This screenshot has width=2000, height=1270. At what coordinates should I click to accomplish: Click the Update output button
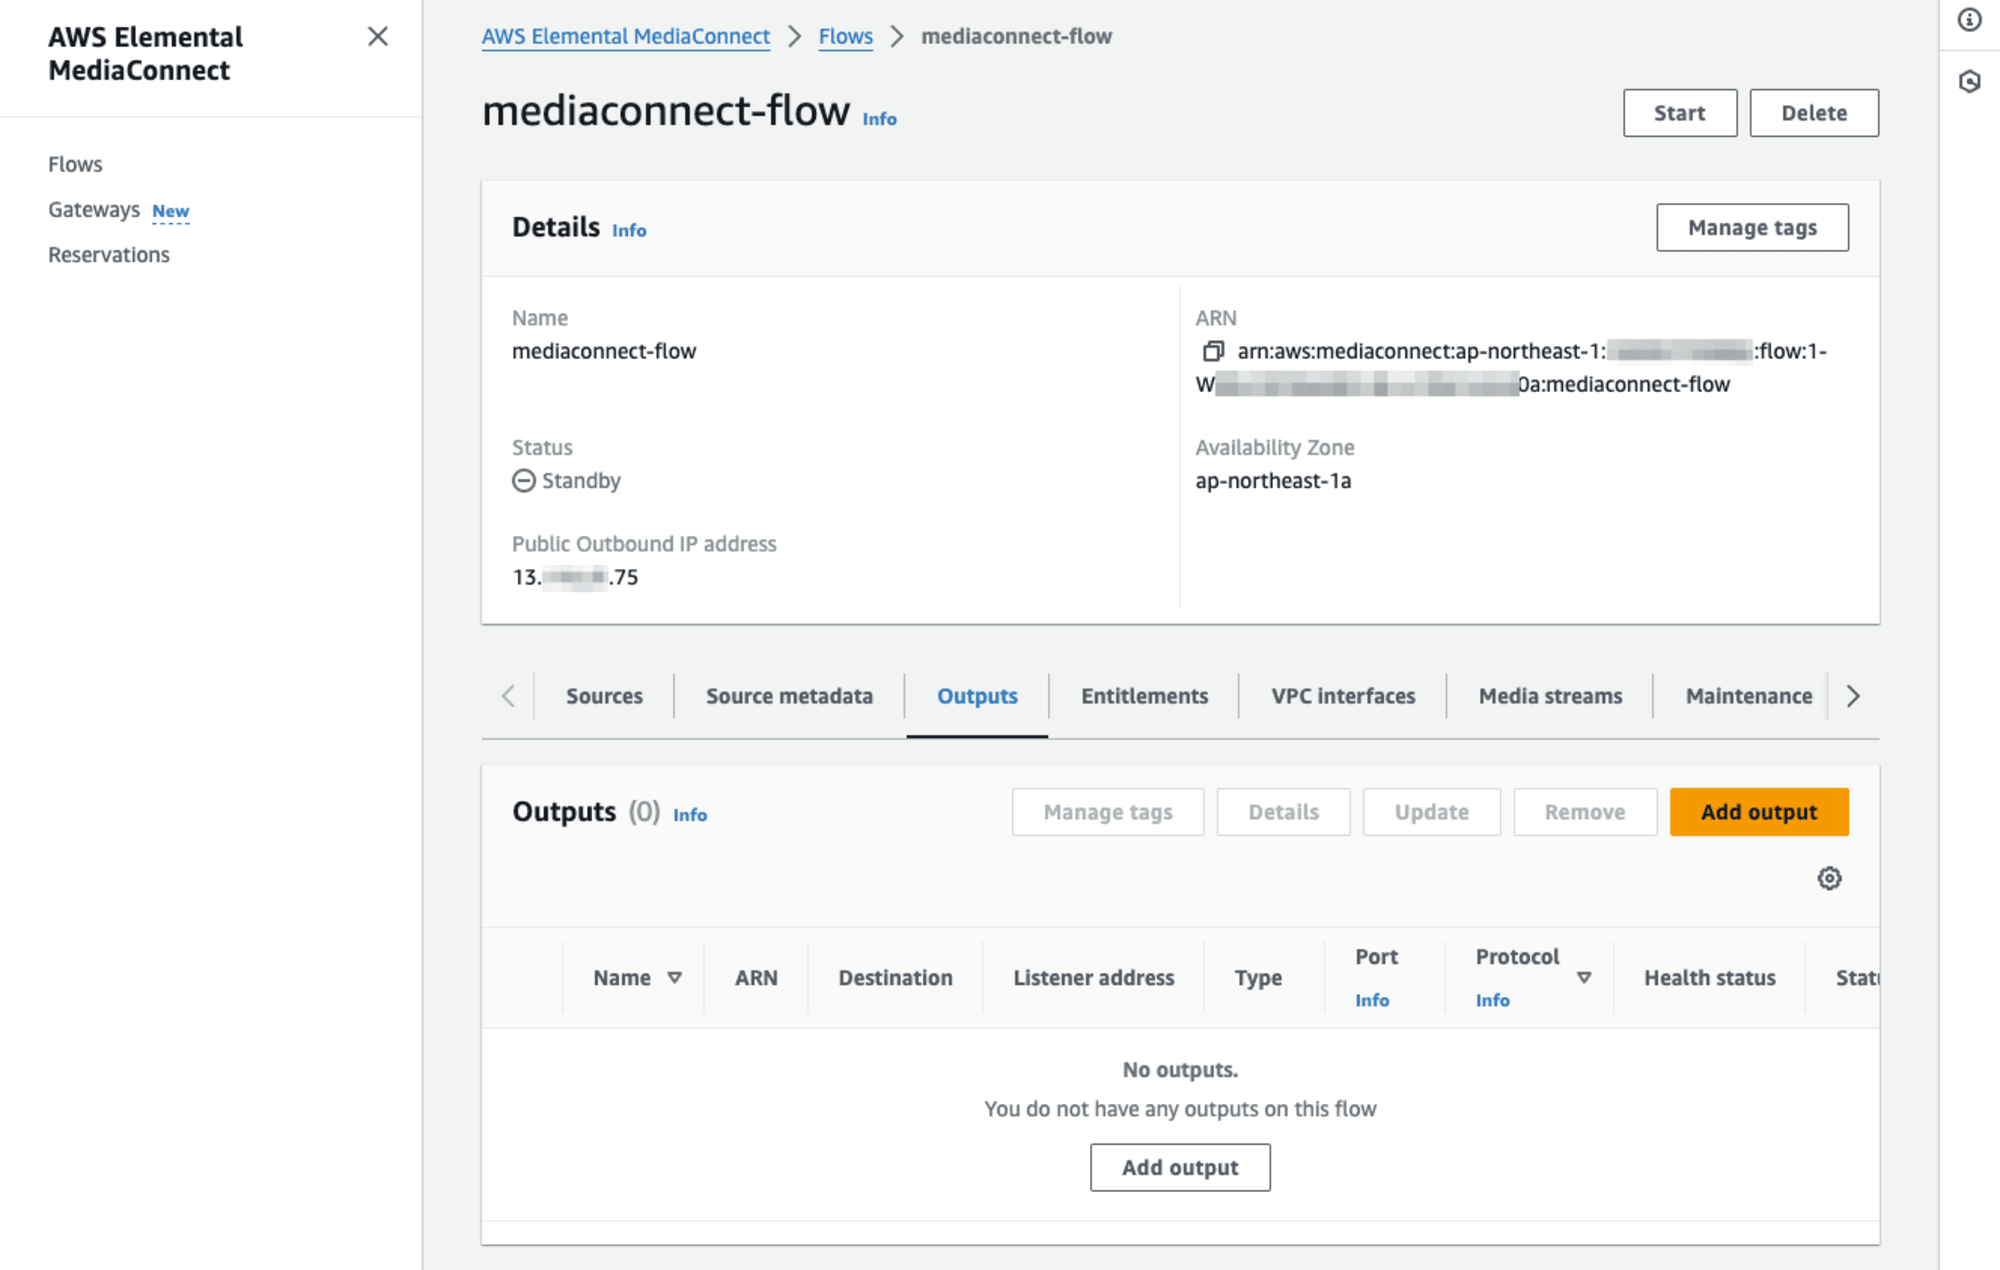1431,812
